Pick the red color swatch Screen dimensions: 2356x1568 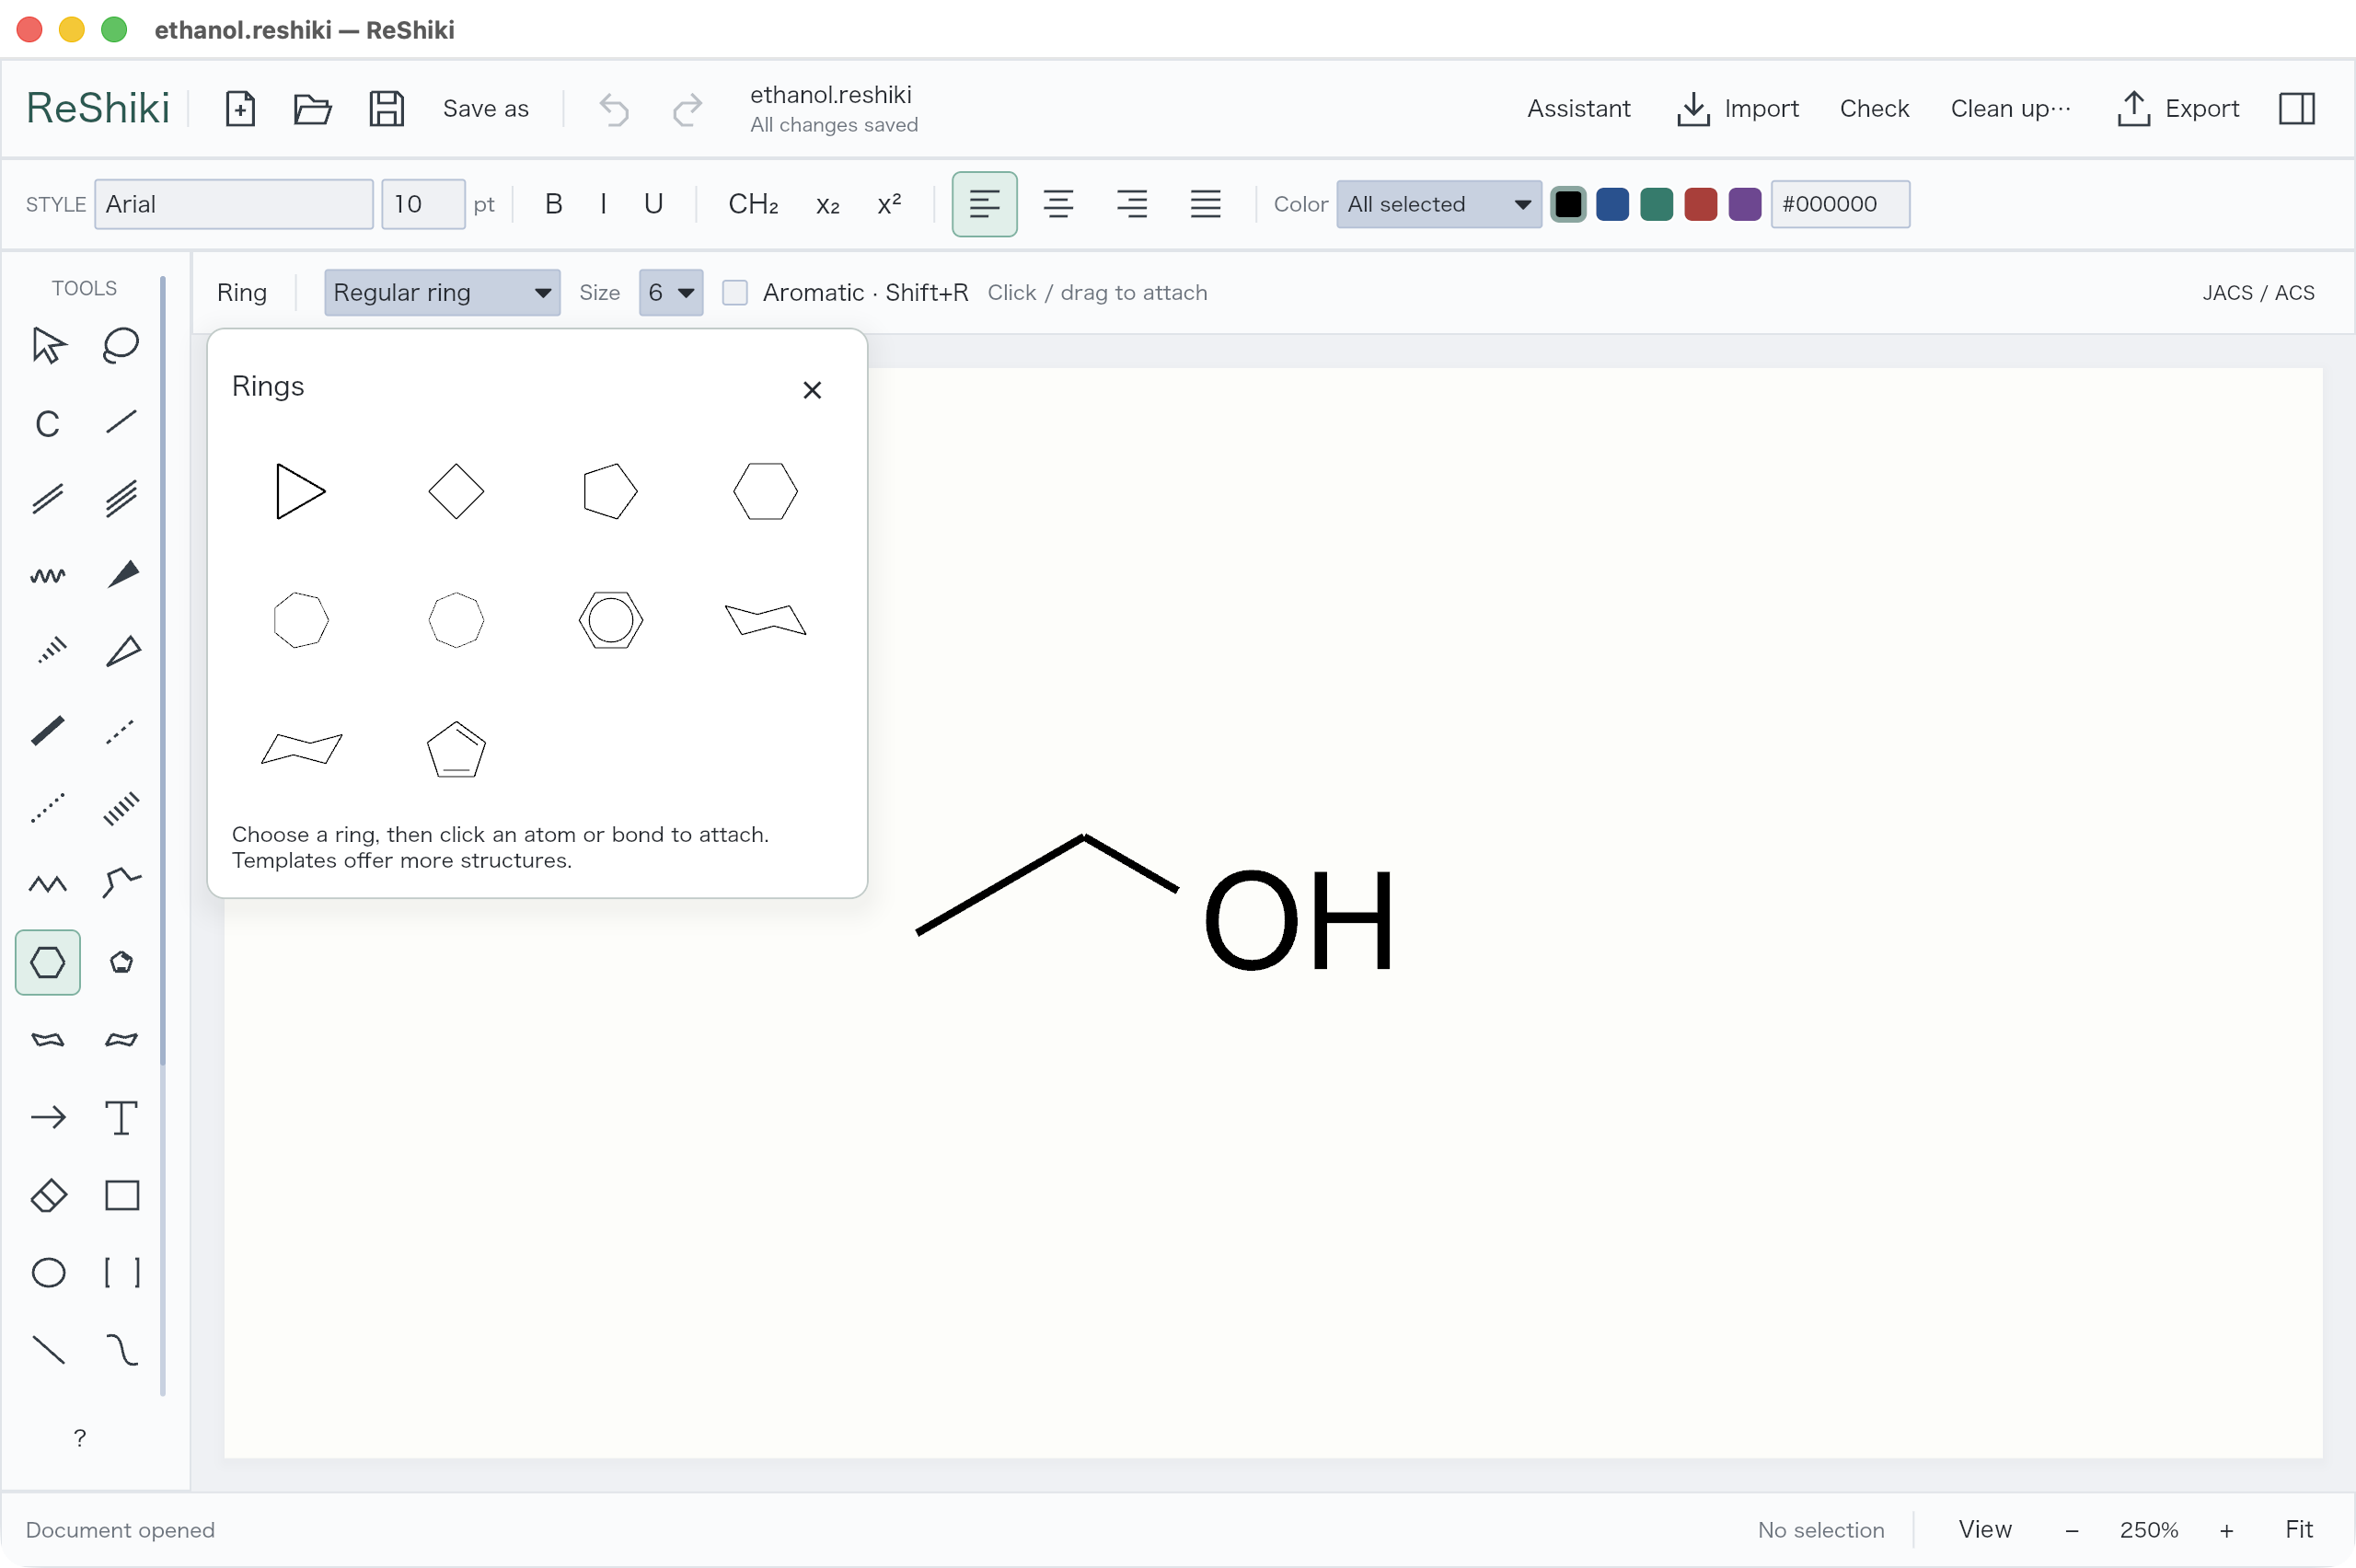[1700, 204]
